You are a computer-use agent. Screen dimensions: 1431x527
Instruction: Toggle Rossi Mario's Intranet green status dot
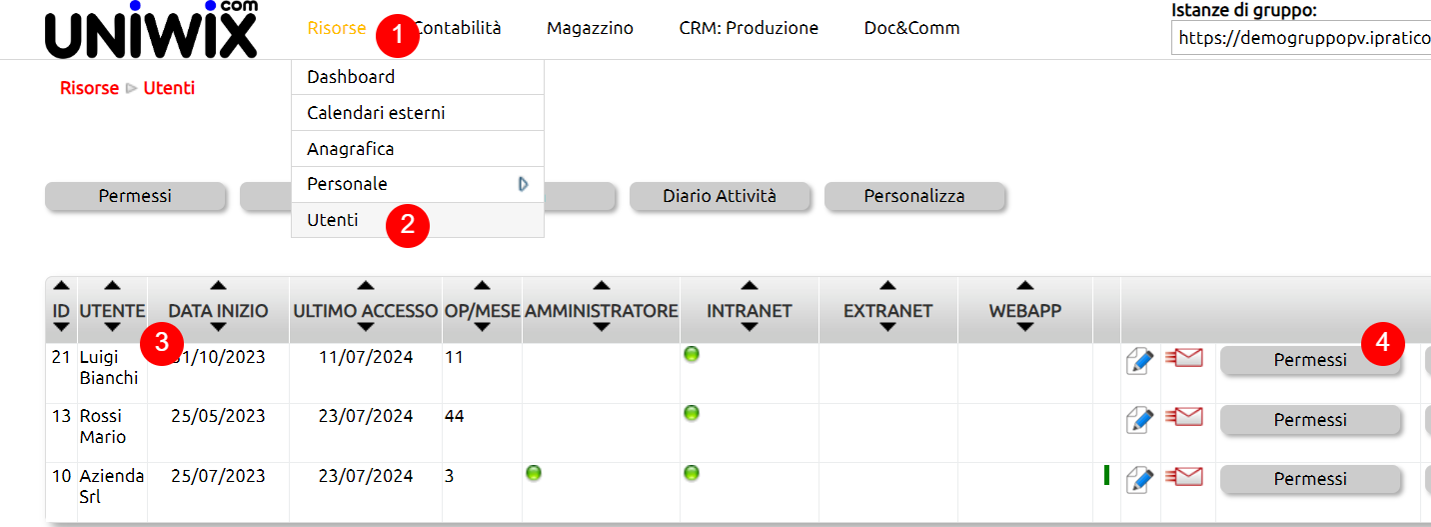[691, 413]
